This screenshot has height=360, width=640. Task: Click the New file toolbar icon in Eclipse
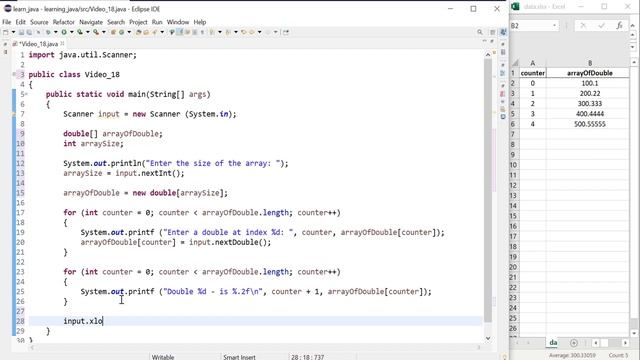pyautogui.click(x=6, y=32)
